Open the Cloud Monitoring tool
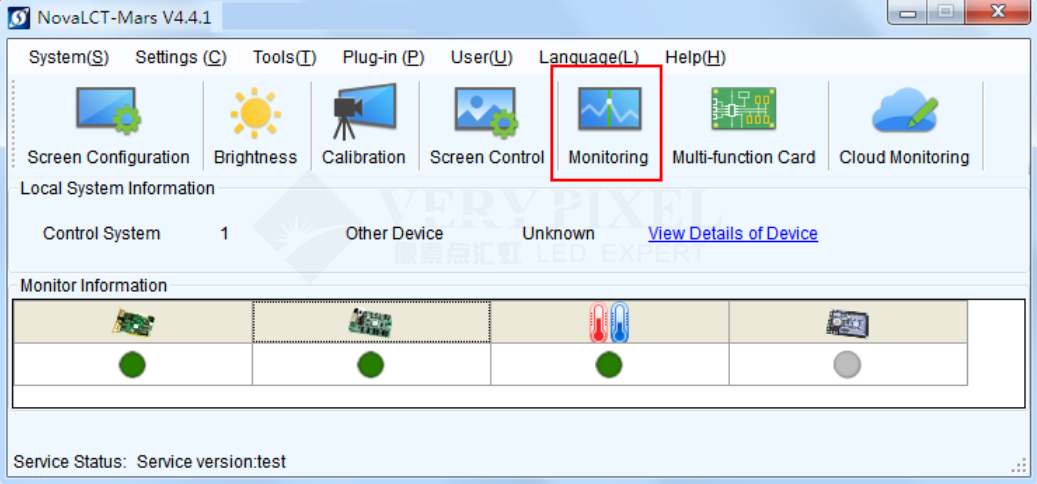The width and height of the screenshot is (1037, 484). pyautogui.click(x=904, y=126)
